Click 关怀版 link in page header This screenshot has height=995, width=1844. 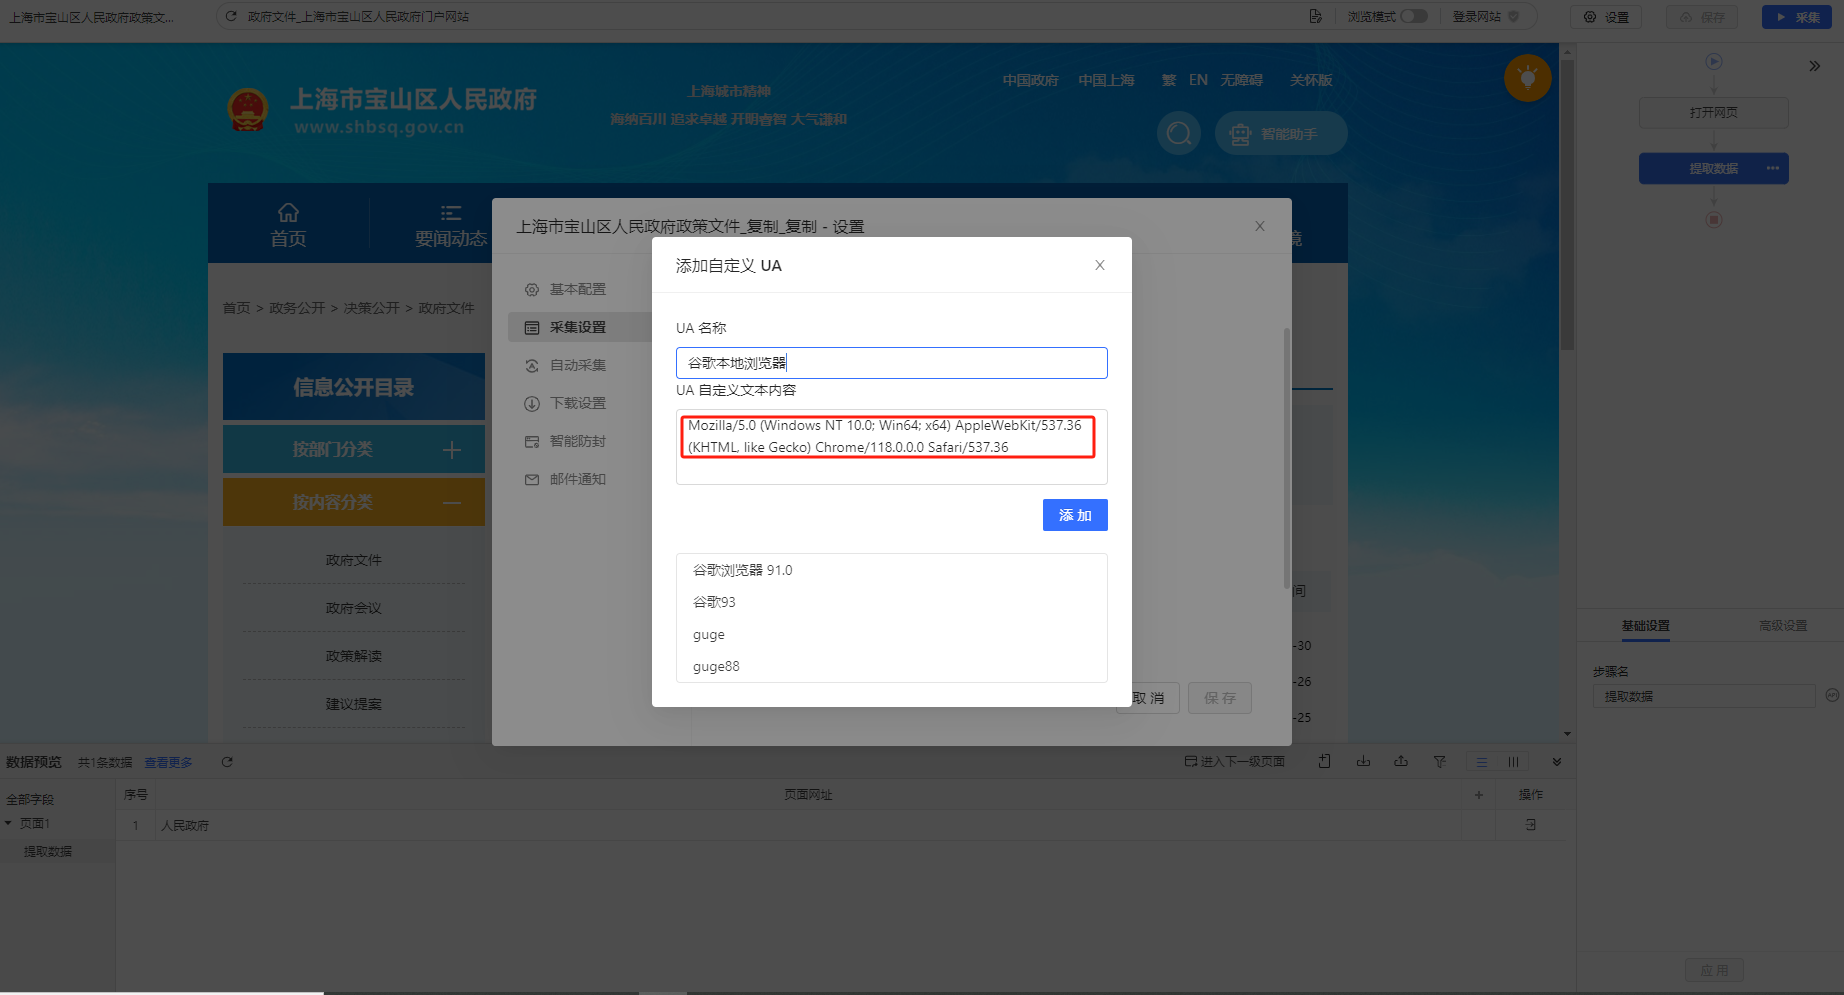pos(1311,80)
